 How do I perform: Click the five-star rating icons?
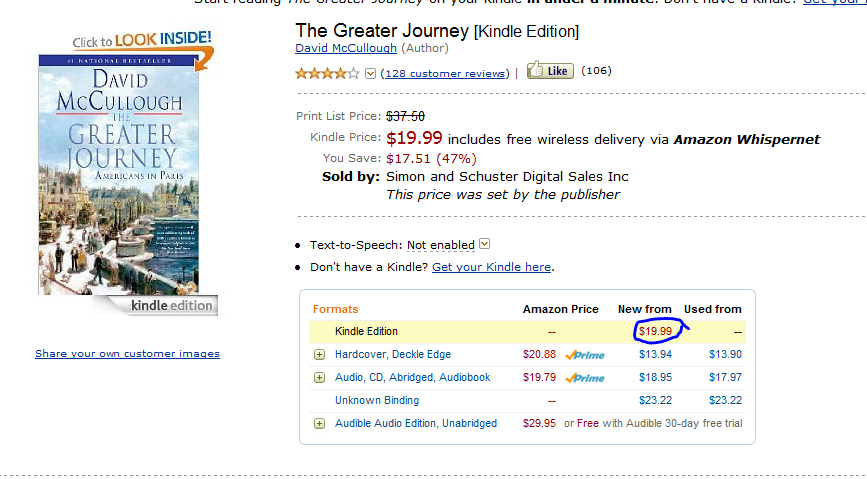coord(327,73)
